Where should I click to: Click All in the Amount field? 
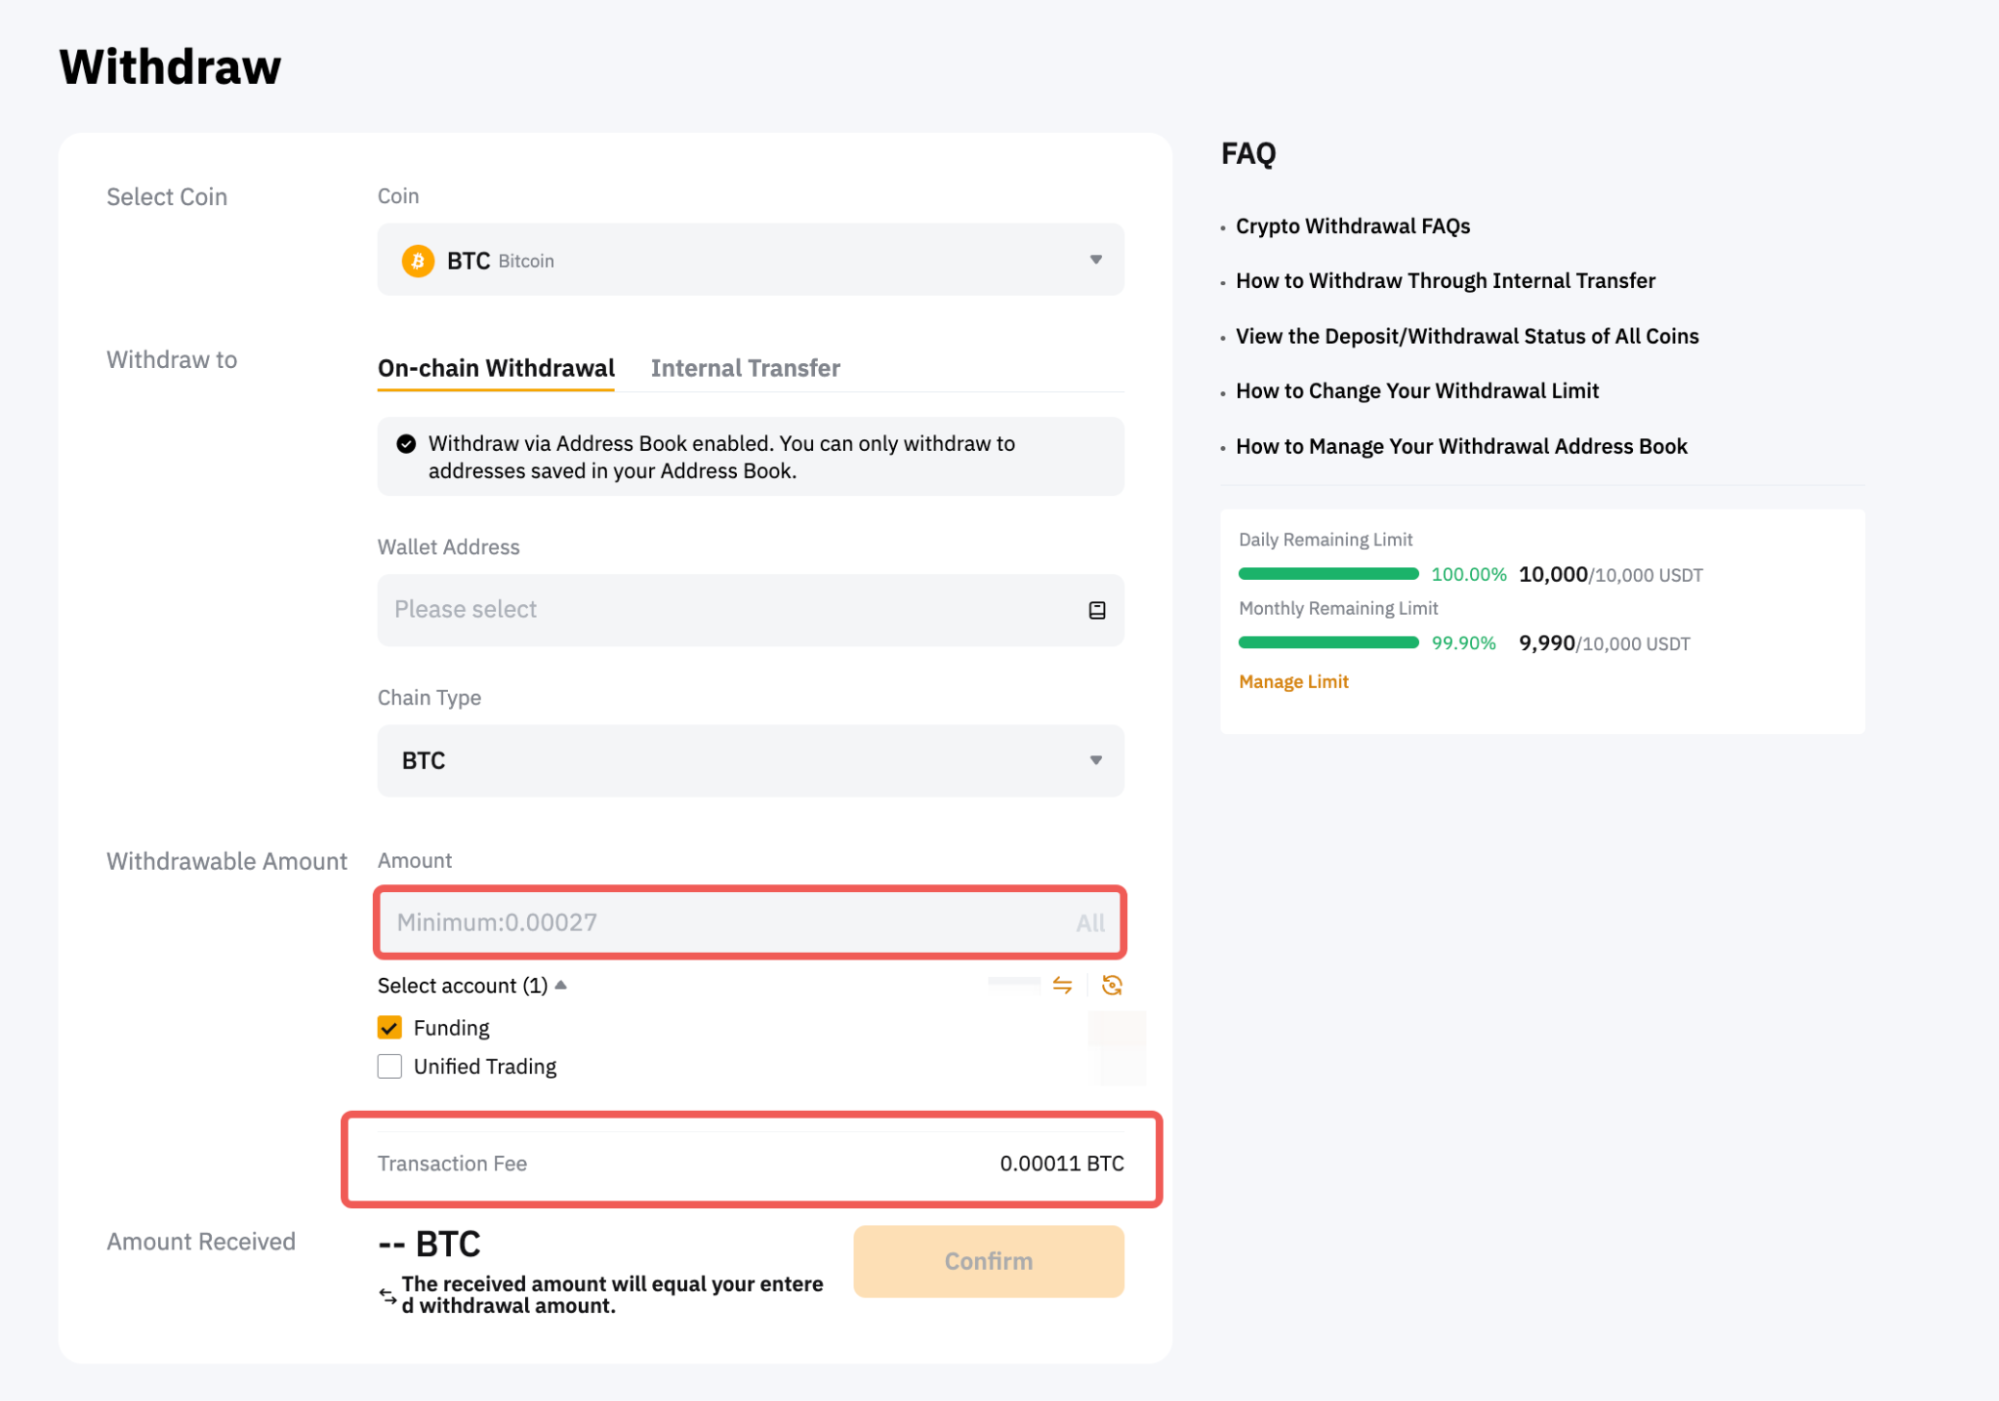(1090, 923)
